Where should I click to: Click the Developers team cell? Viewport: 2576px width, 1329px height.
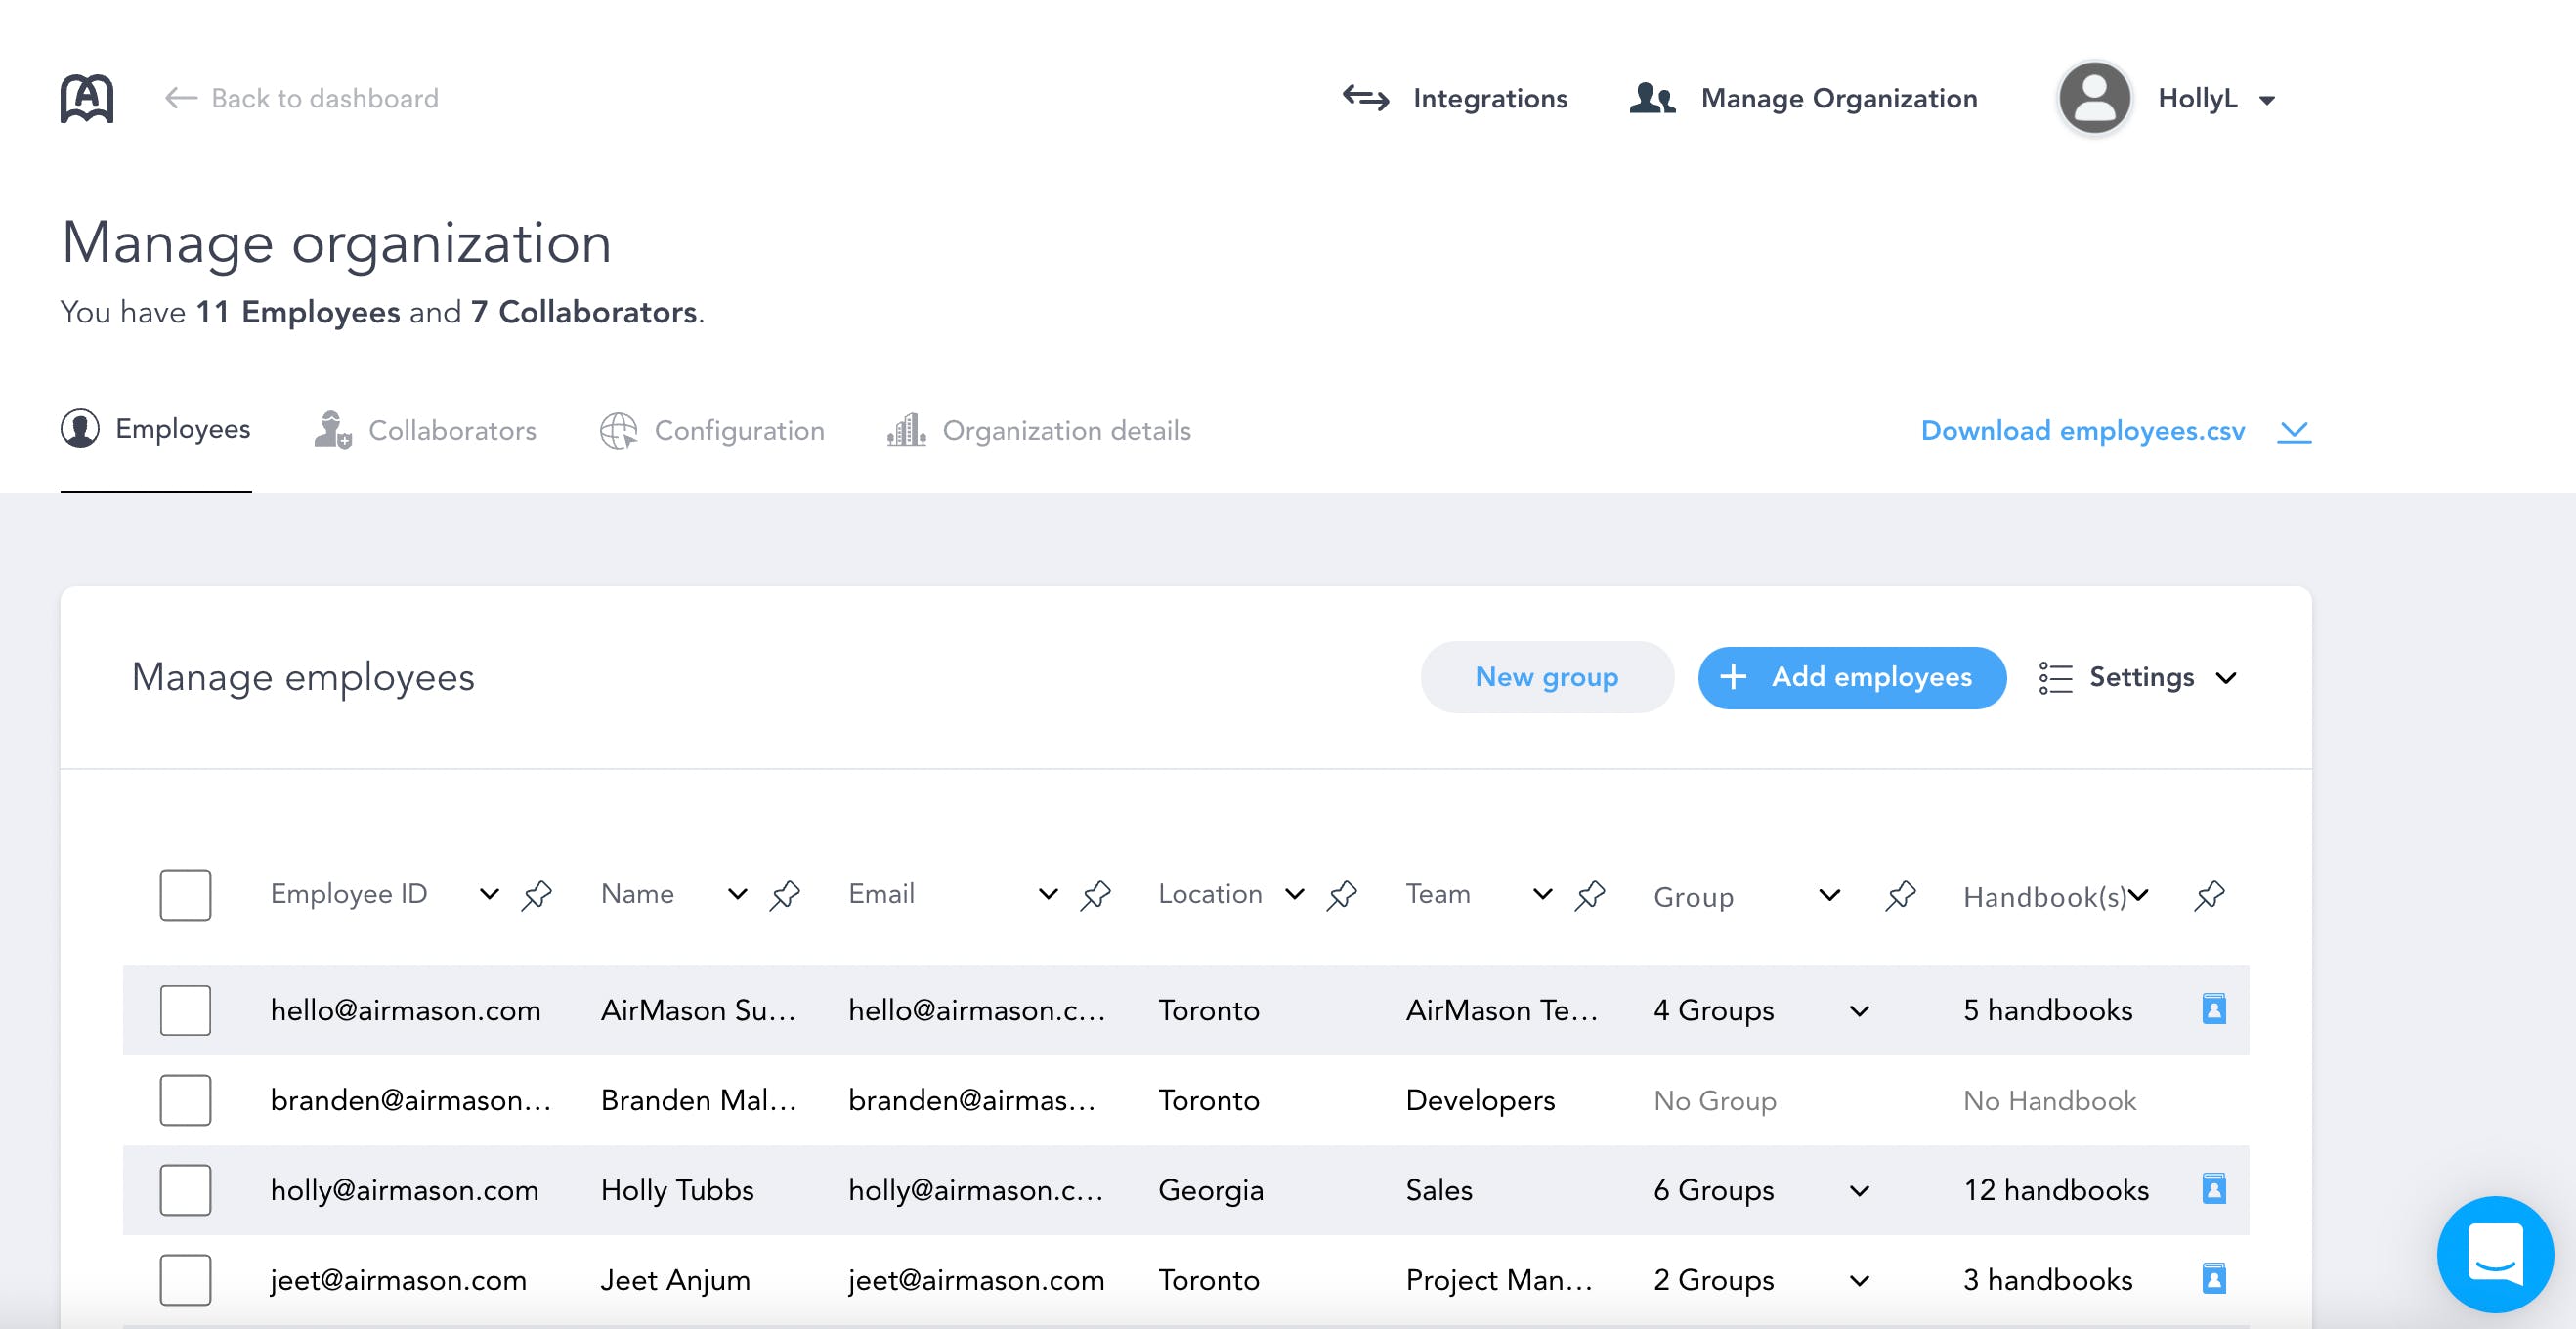point(1480,1101)
